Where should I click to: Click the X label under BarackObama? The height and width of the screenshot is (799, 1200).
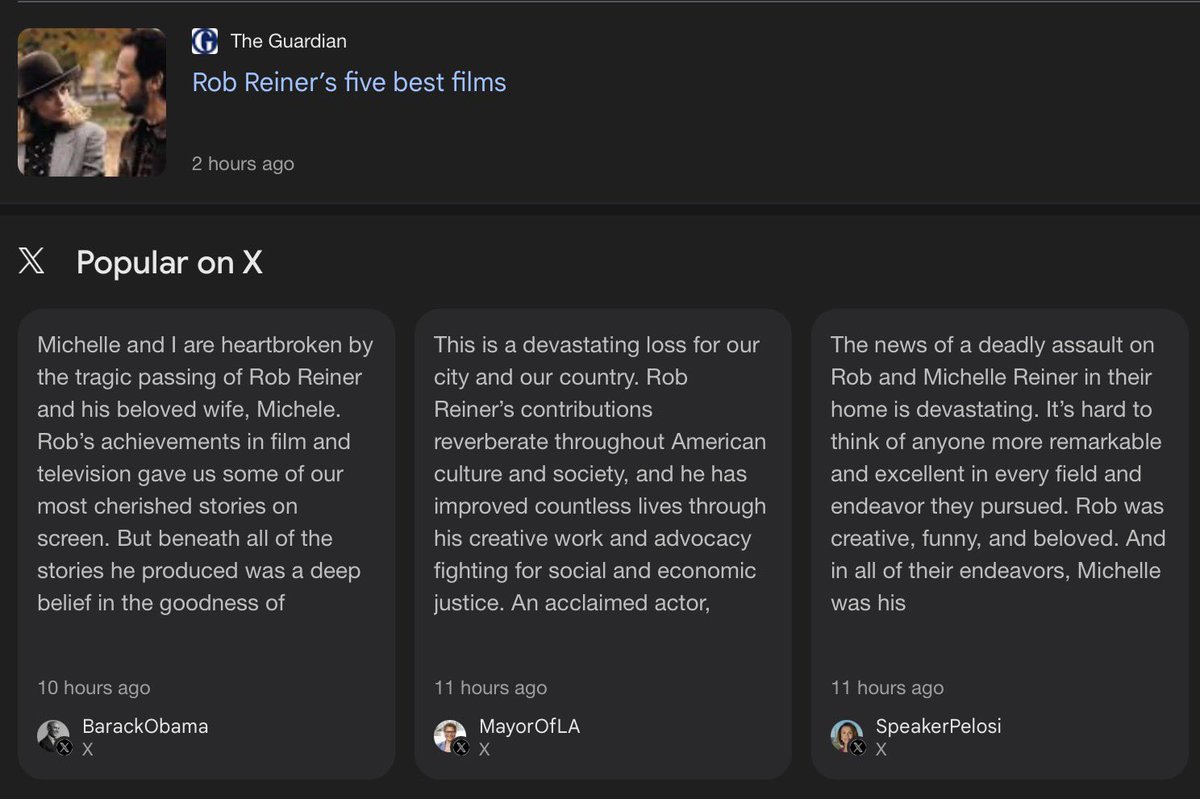(x=88, y=749)
